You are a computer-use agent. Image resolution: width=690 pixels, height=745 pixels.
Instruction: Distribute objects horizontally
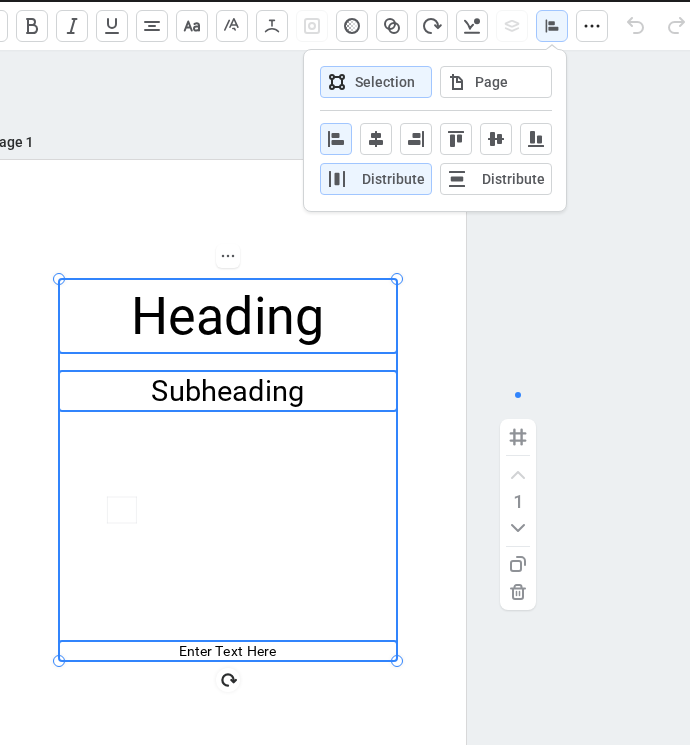coord(376,179)
